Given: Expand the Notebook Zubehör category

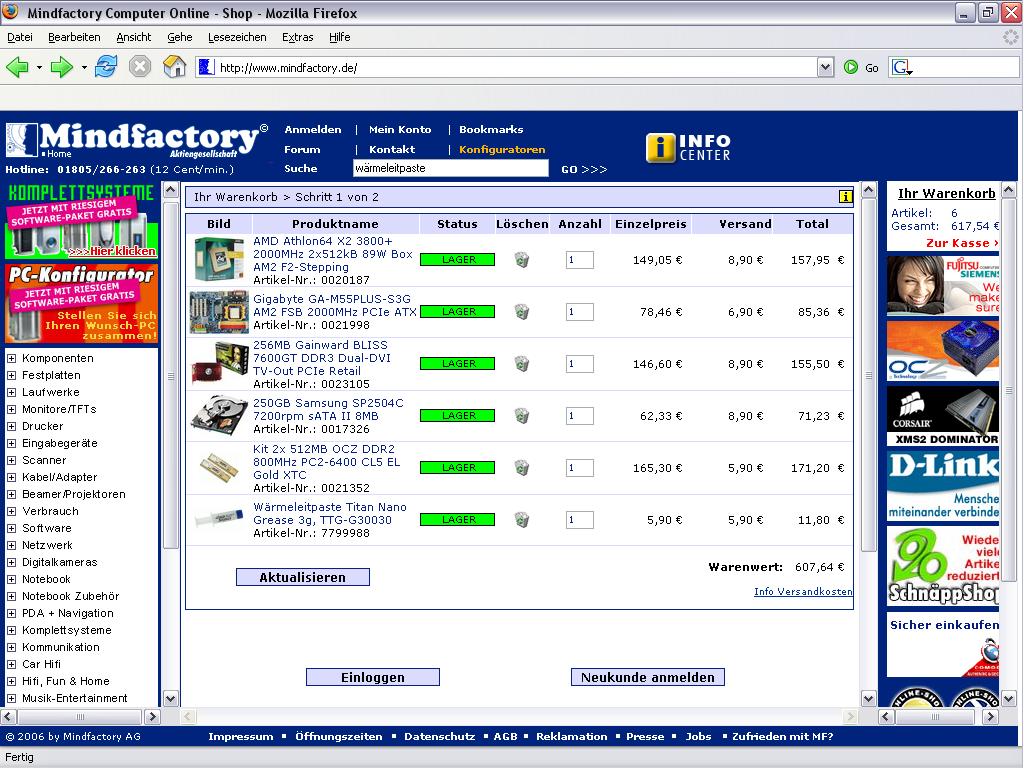Looking at the screenshot, I should (11, 596).
